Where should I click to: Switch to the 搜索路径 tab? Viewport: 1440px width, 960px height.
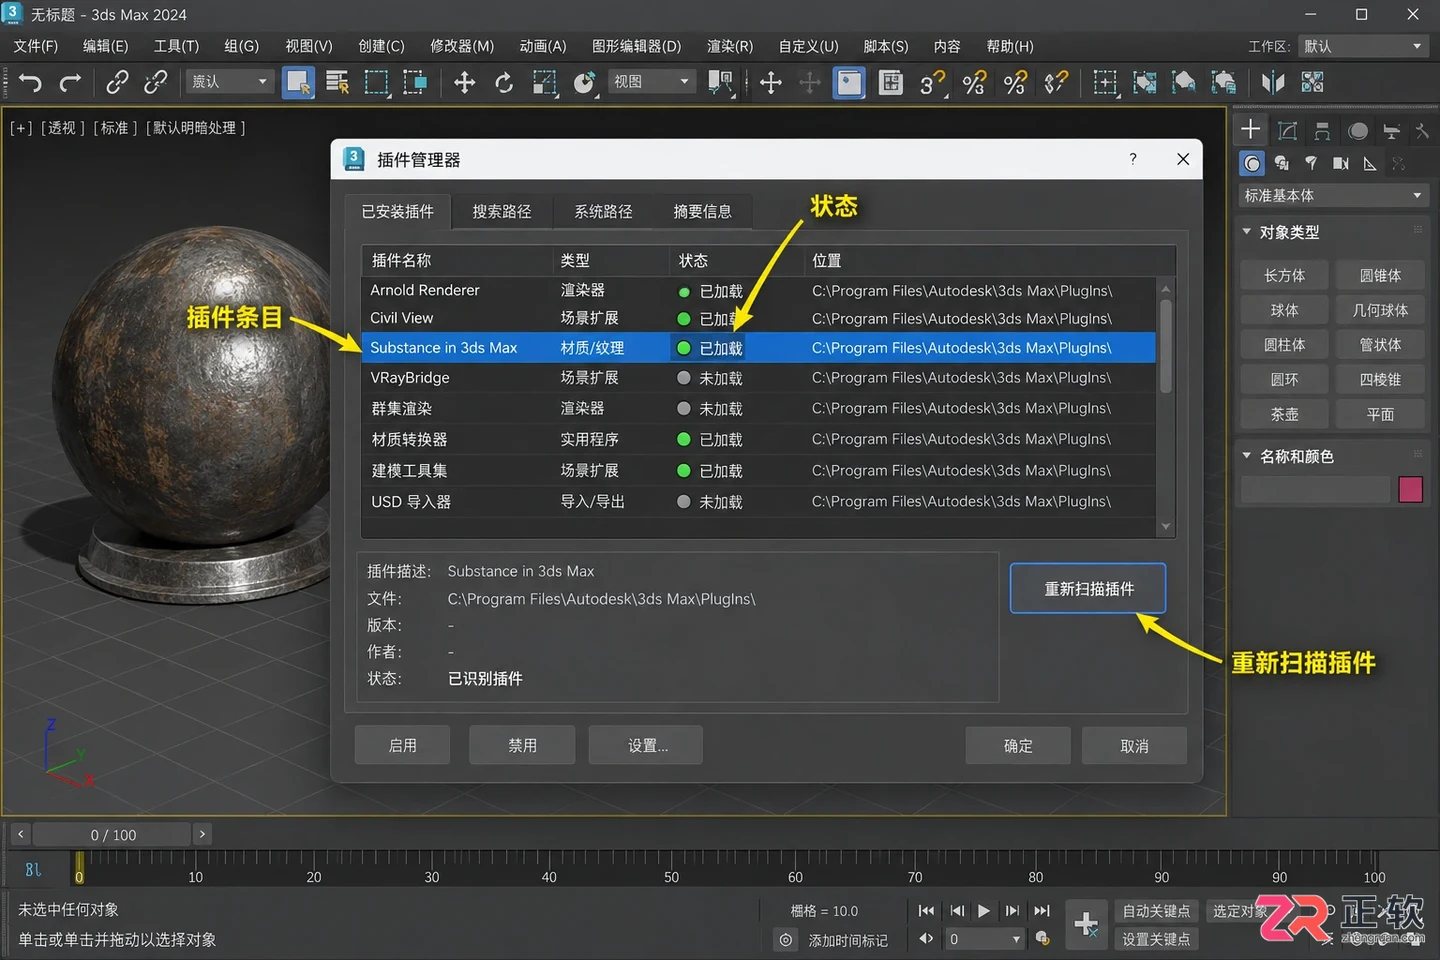pyautogui.click(x=502, y=211)
